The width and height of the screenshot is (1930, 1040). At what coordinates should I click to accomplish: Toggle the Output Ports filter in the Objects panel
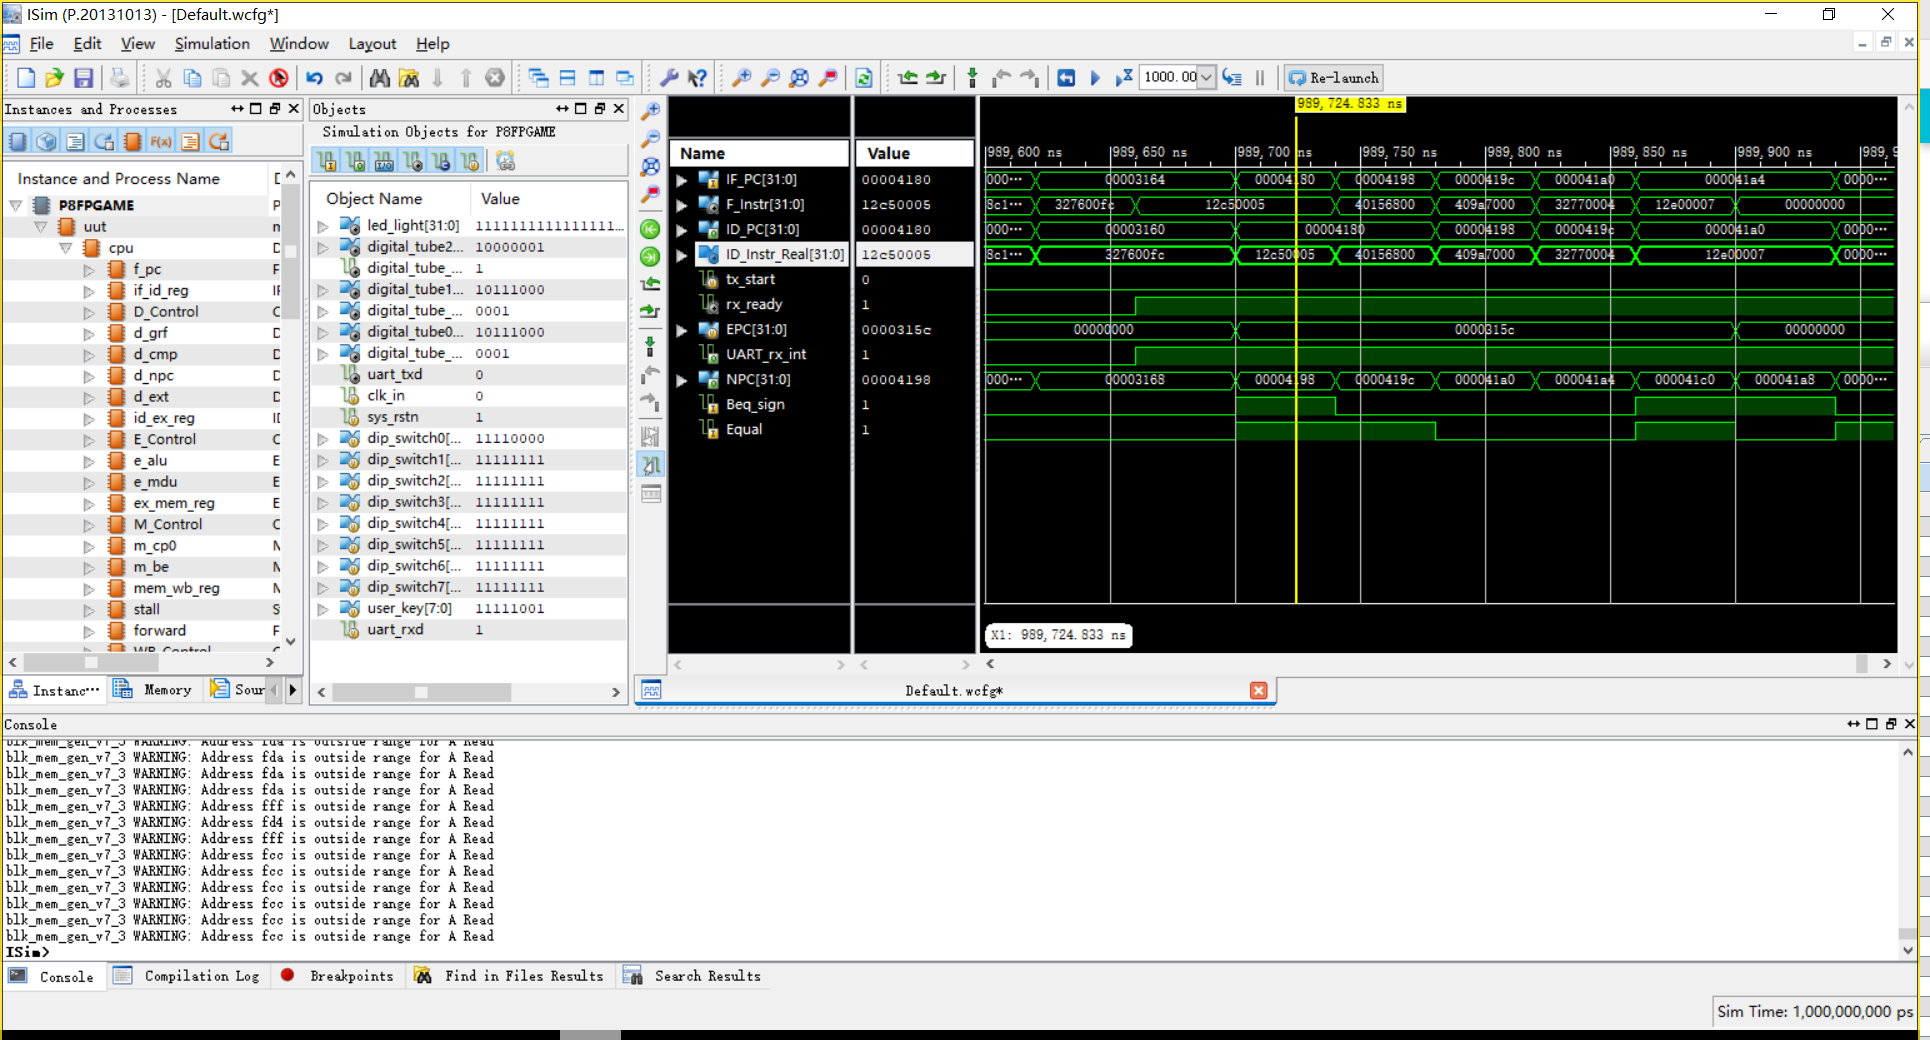tap(355, 161)
